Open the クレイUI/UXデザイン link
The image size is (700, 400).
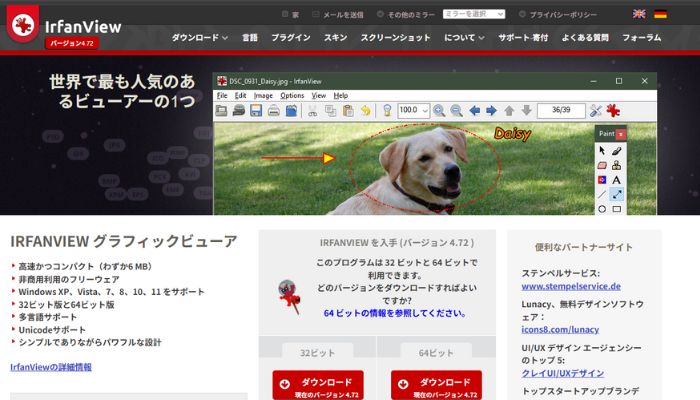[x=563, y=373]
